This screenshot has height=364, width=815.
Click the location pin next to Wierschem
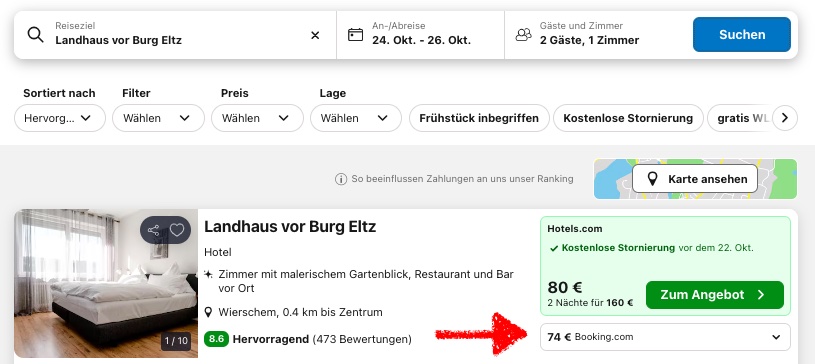(208, 313)
